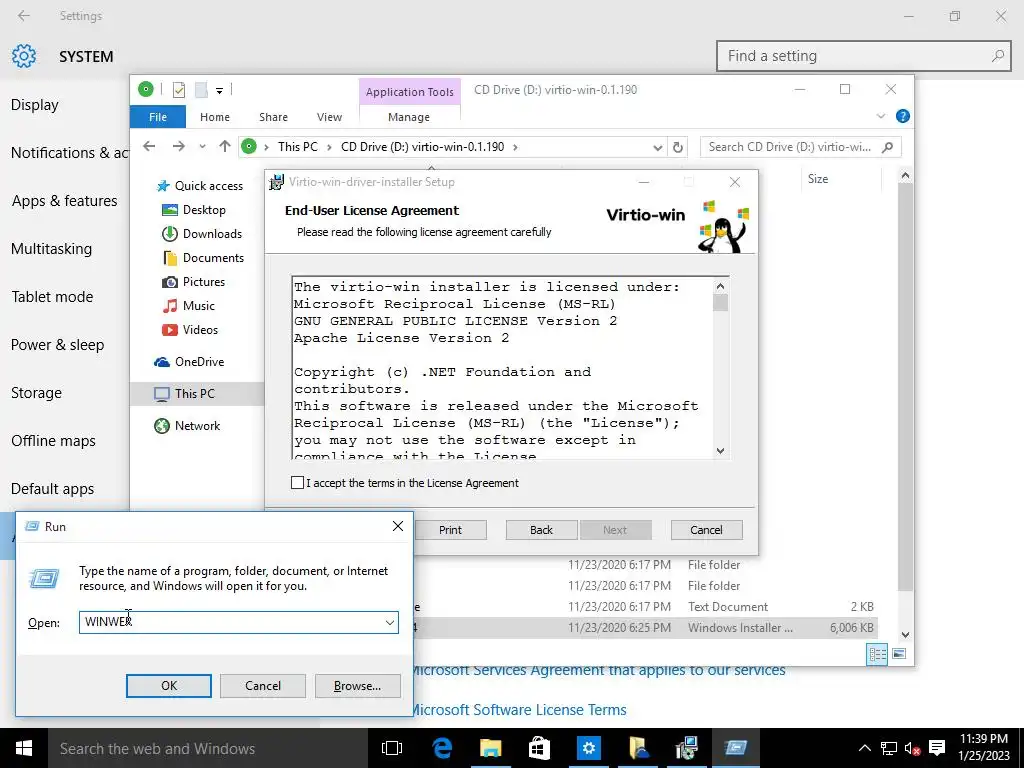Cancel the Run dialog
The width and height of the screenshot is (1024, 768).
point(263,686)
